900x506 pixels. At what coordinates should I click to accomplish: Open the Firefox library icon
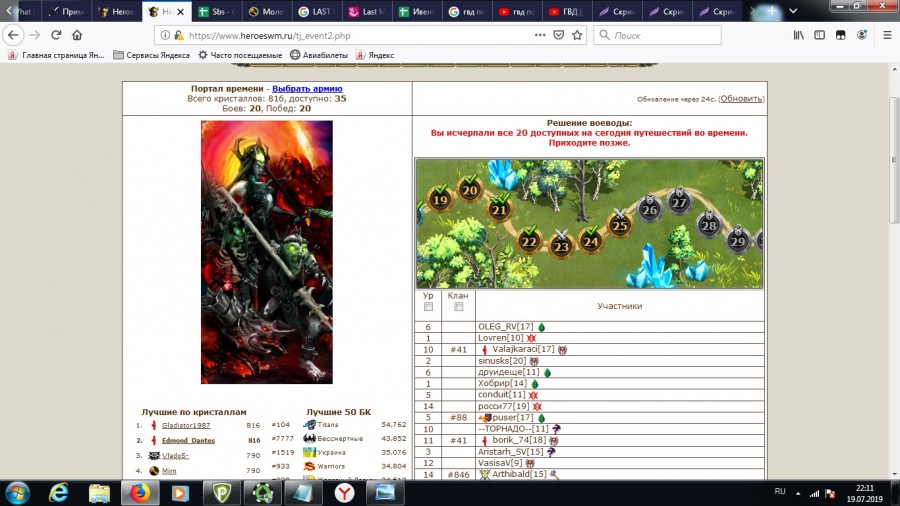point(798,35)
